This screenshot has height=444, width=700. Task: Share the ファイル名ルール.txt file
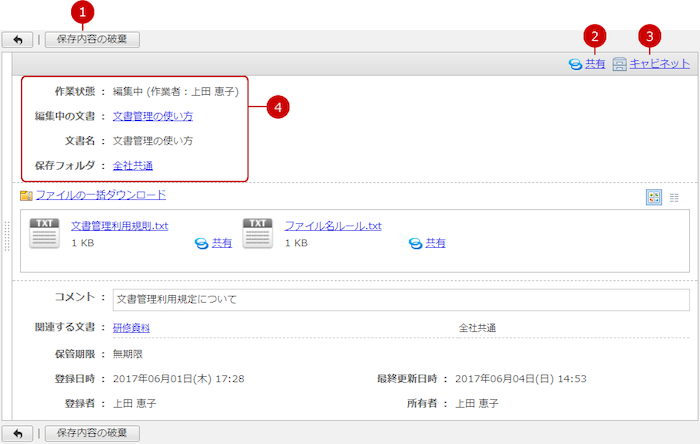[427, 243]
